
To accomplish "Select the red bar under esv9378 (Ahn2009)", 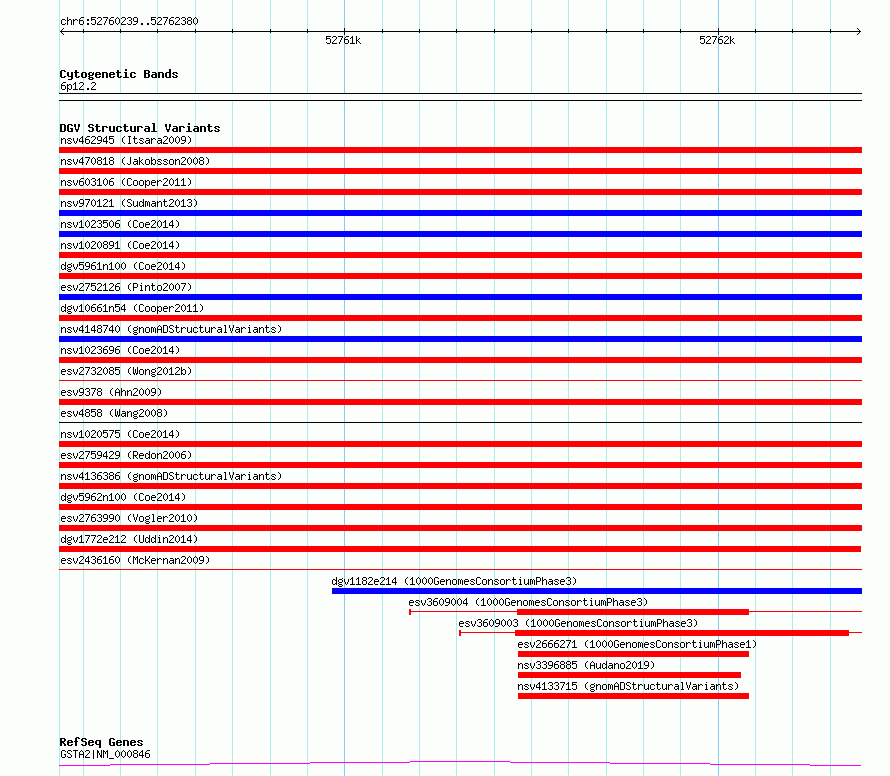I will (x=460, y=402).
